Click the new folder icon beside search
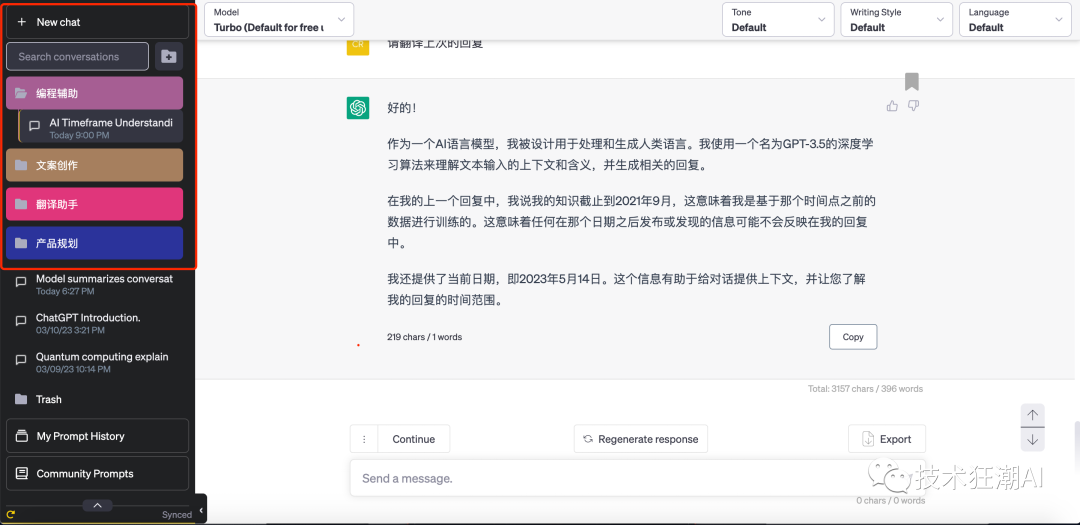 click(x=169, y=56)
